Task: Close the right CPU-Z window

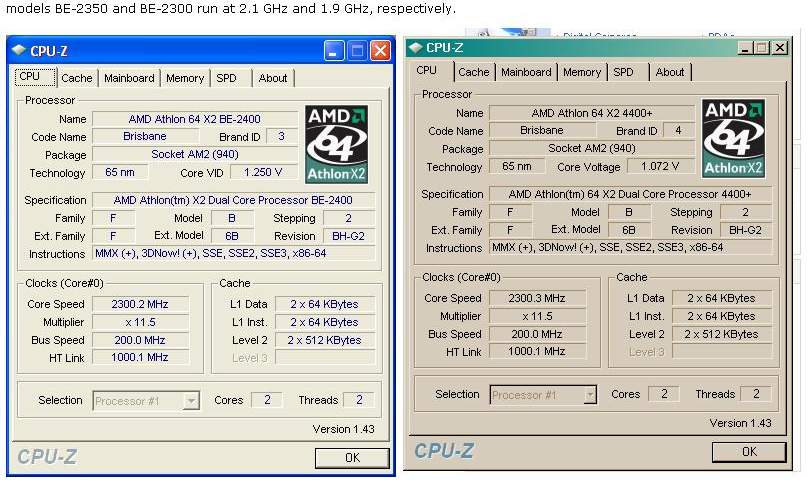Action: [x=780, y=48]
